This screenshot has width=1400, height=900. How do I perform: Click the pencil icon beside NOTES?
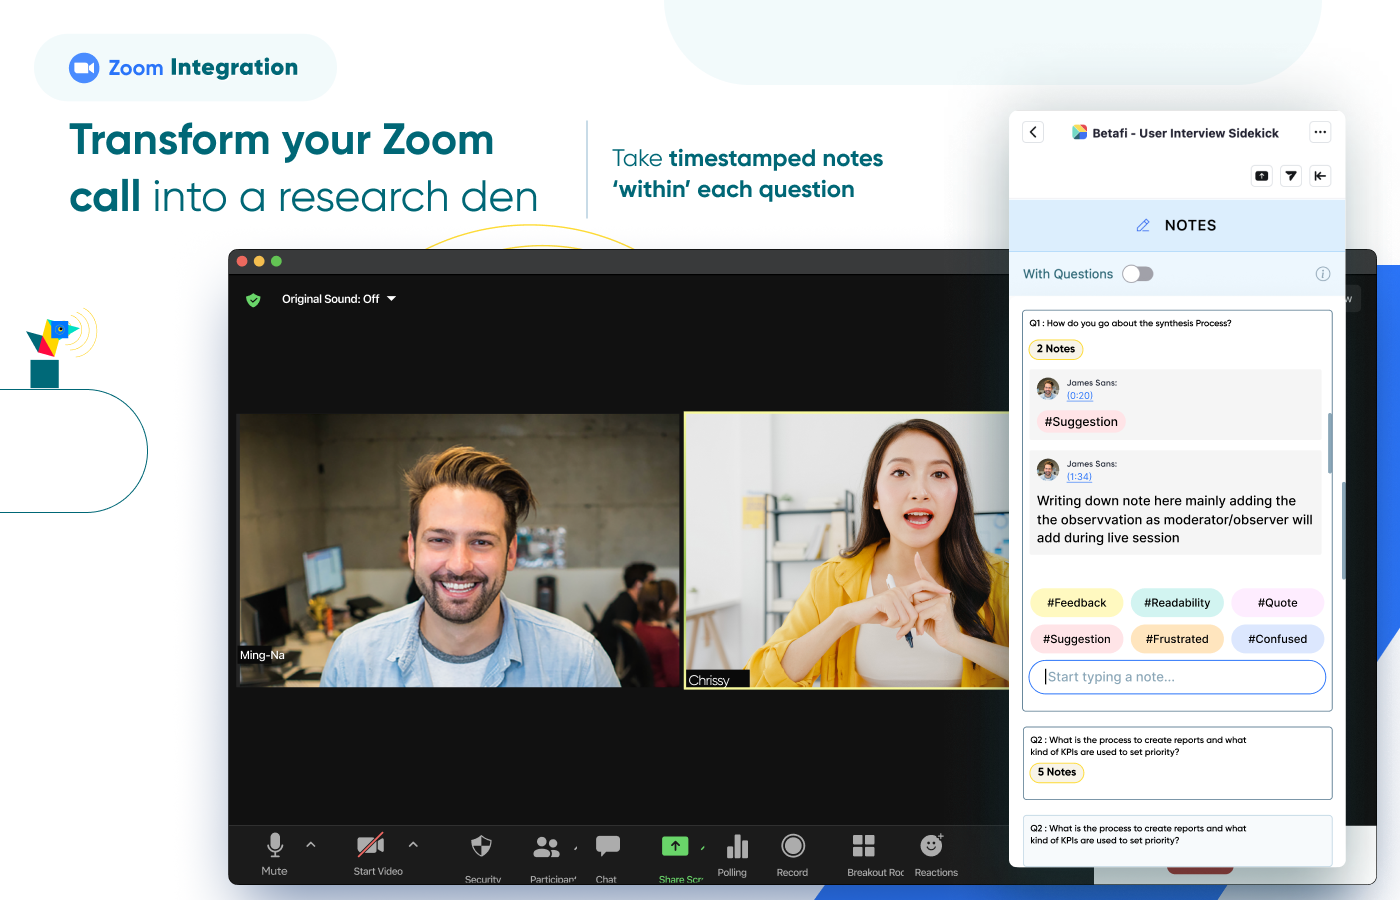[1143, 225]
